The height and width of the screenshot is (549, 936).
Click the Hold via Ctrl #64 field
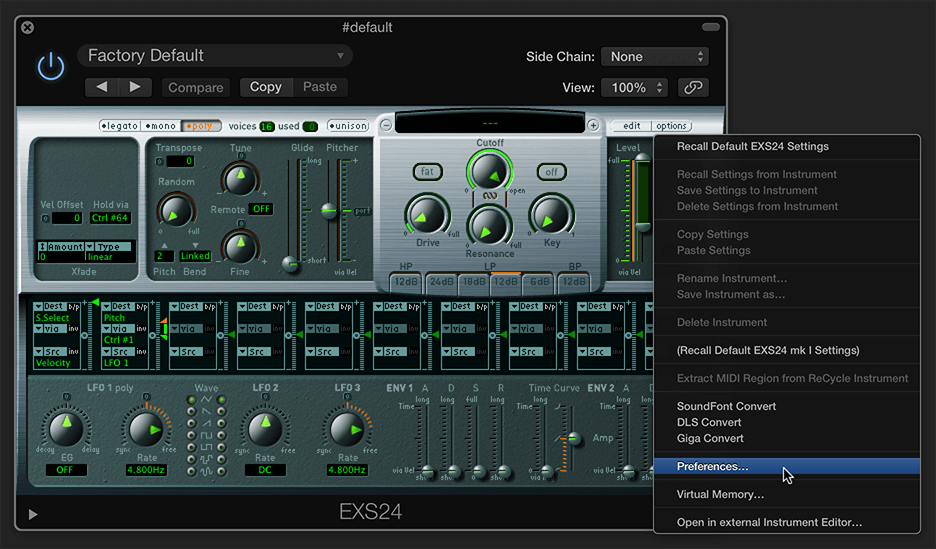tap(110, 218)
